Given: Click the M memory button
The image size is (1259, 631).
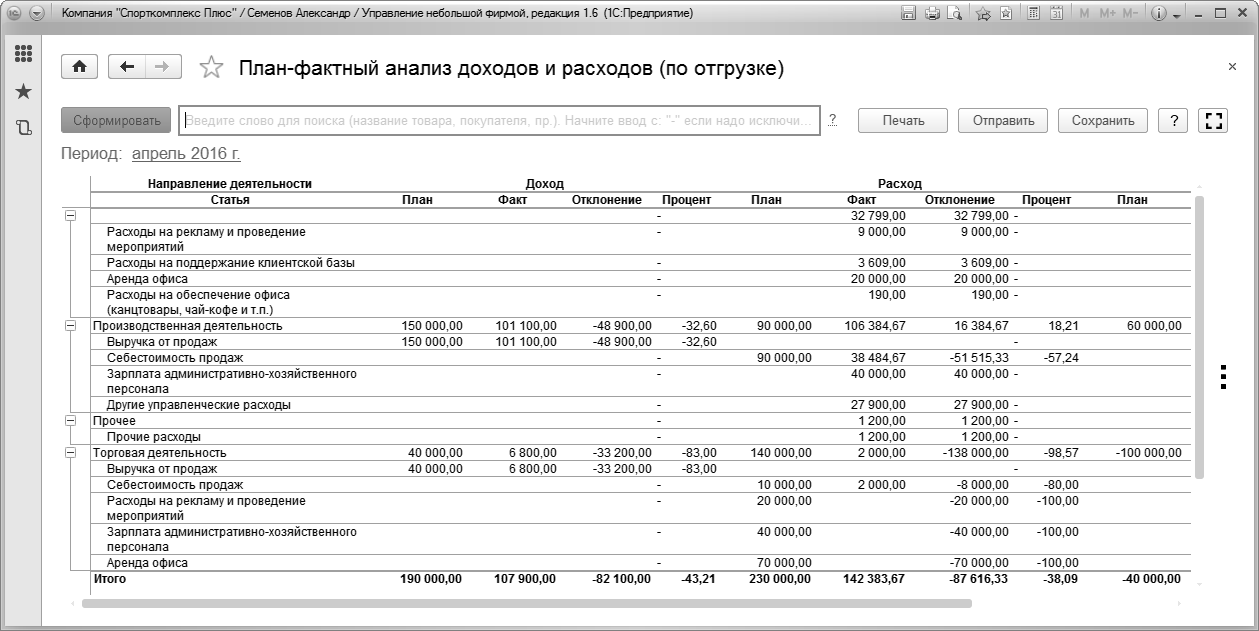Looking at the screenshot, I should [x=1086, y=14].
